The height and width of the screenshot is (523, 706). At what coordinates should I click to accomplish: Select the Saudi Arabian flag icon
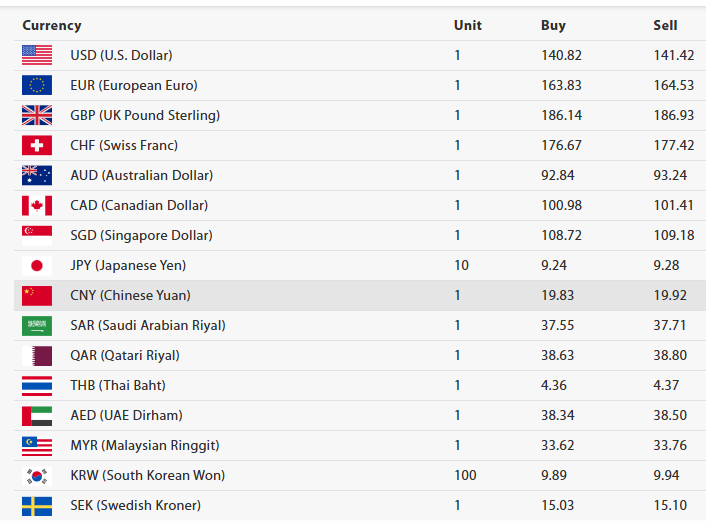coord(37,326)
